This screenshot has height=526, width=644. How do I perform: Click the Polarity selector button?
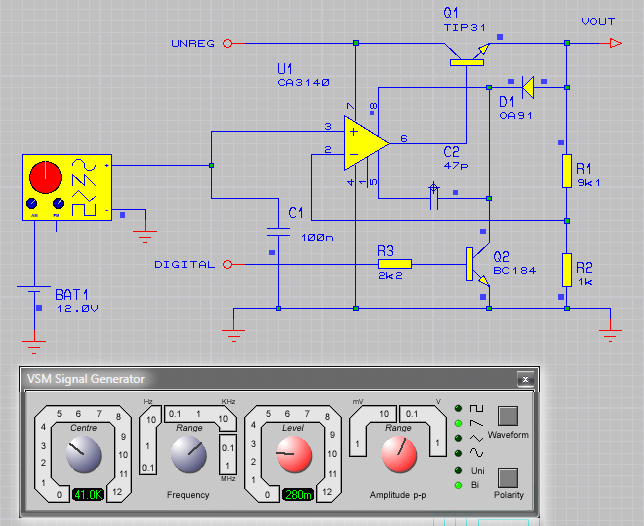[x=508, y=478]
